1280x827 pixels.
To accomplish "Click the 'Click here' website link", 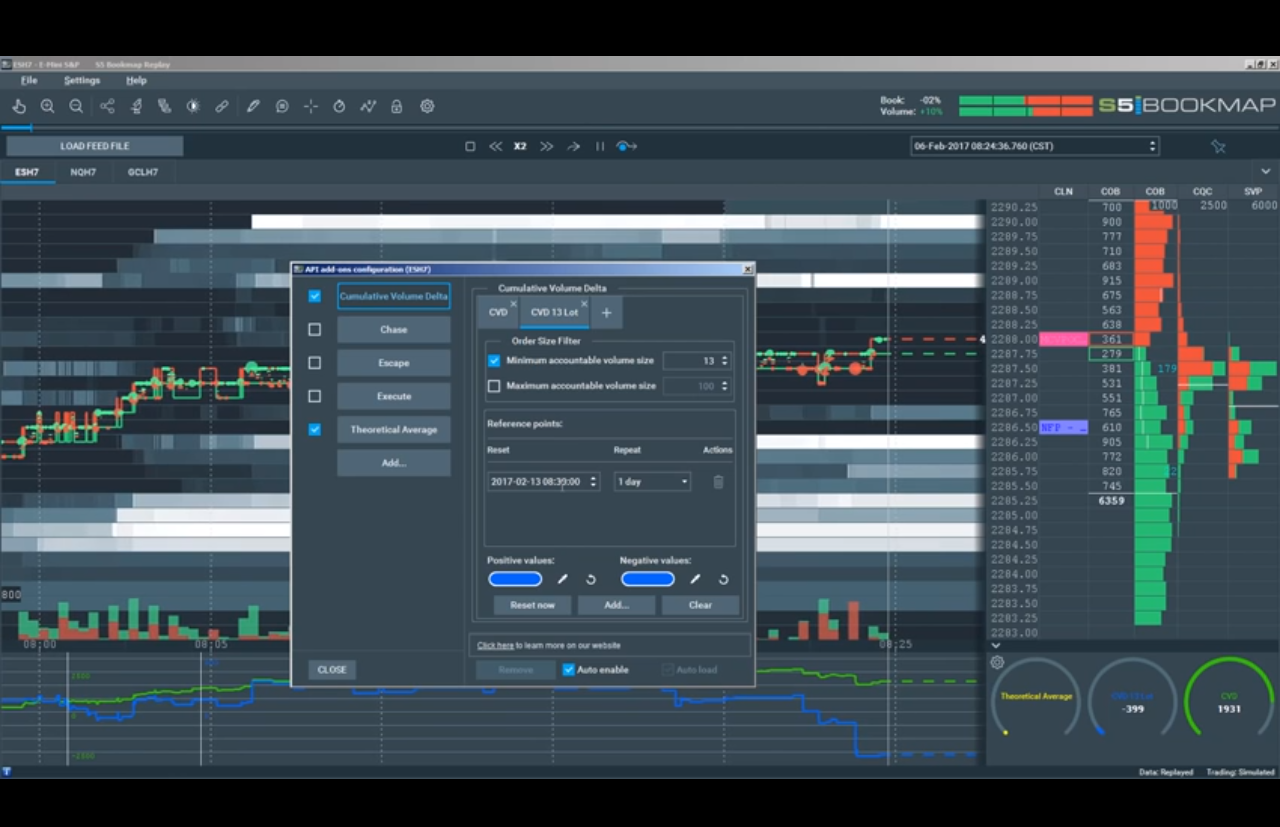I will point(495,646).
